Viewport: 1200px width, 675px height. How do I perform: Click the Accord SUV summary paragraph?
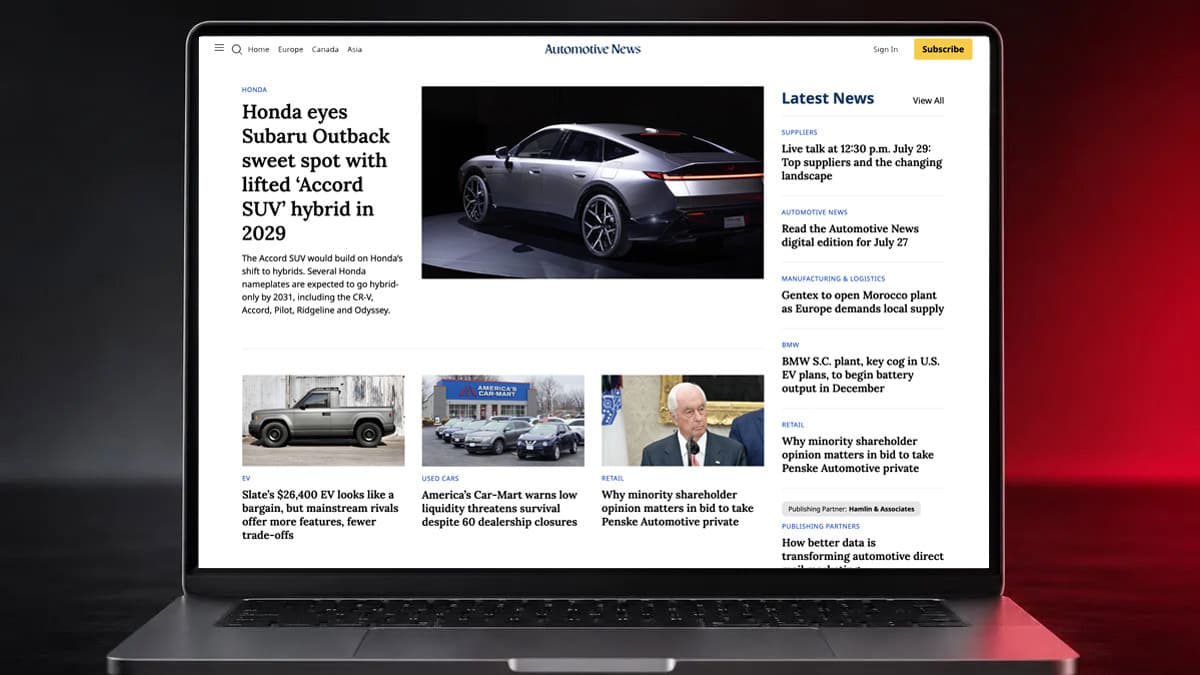(322, 284)
